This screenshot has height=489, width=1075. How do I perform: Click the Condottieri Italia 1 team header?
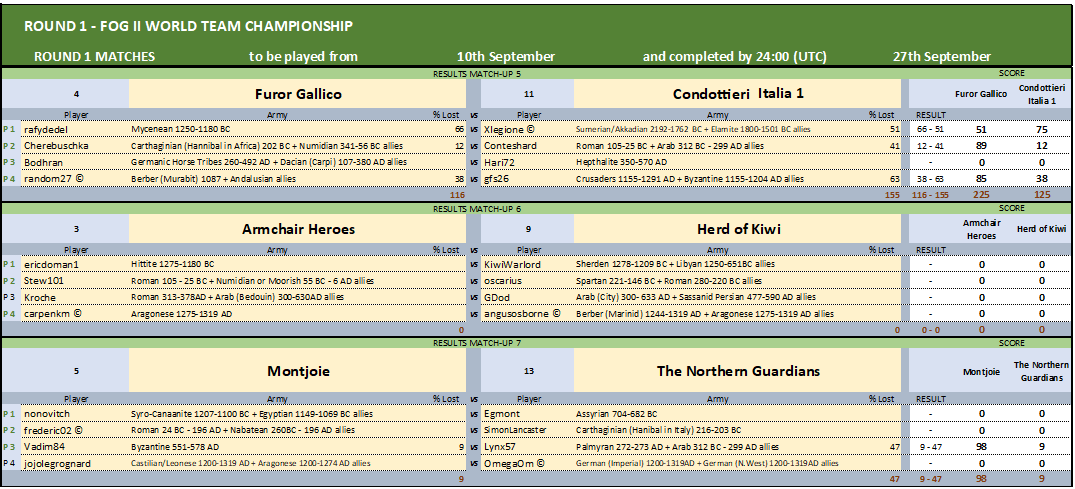[737, 93]
